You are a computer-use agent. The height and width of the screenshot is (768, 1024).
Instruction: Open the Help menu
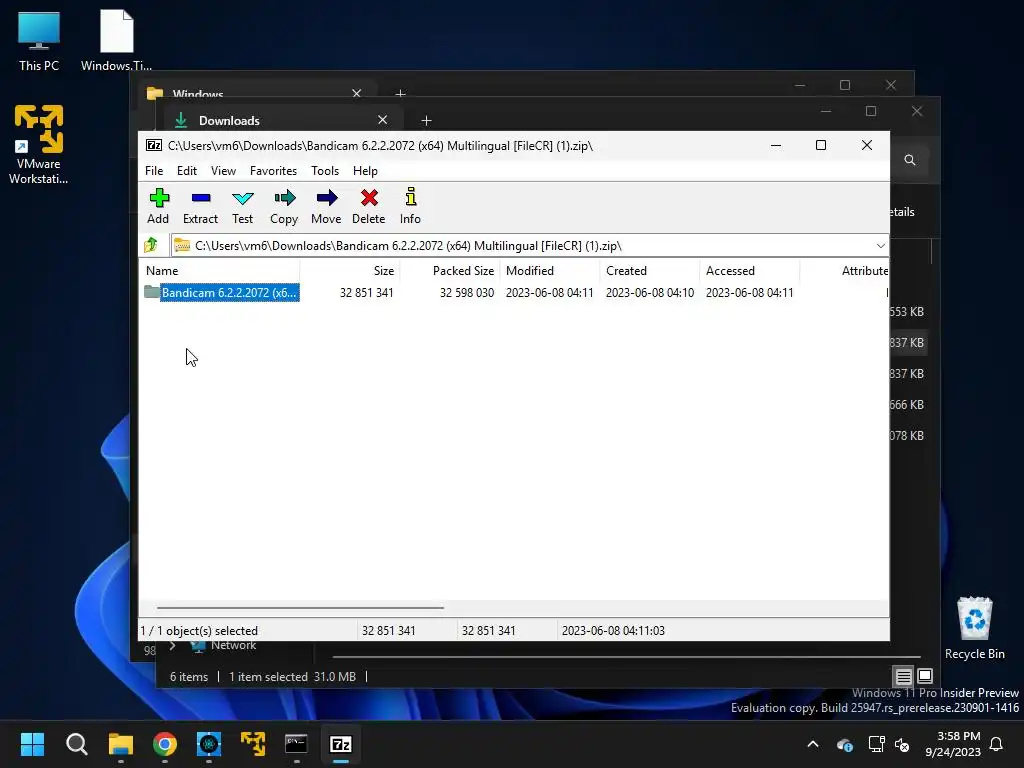pos(365,170)
